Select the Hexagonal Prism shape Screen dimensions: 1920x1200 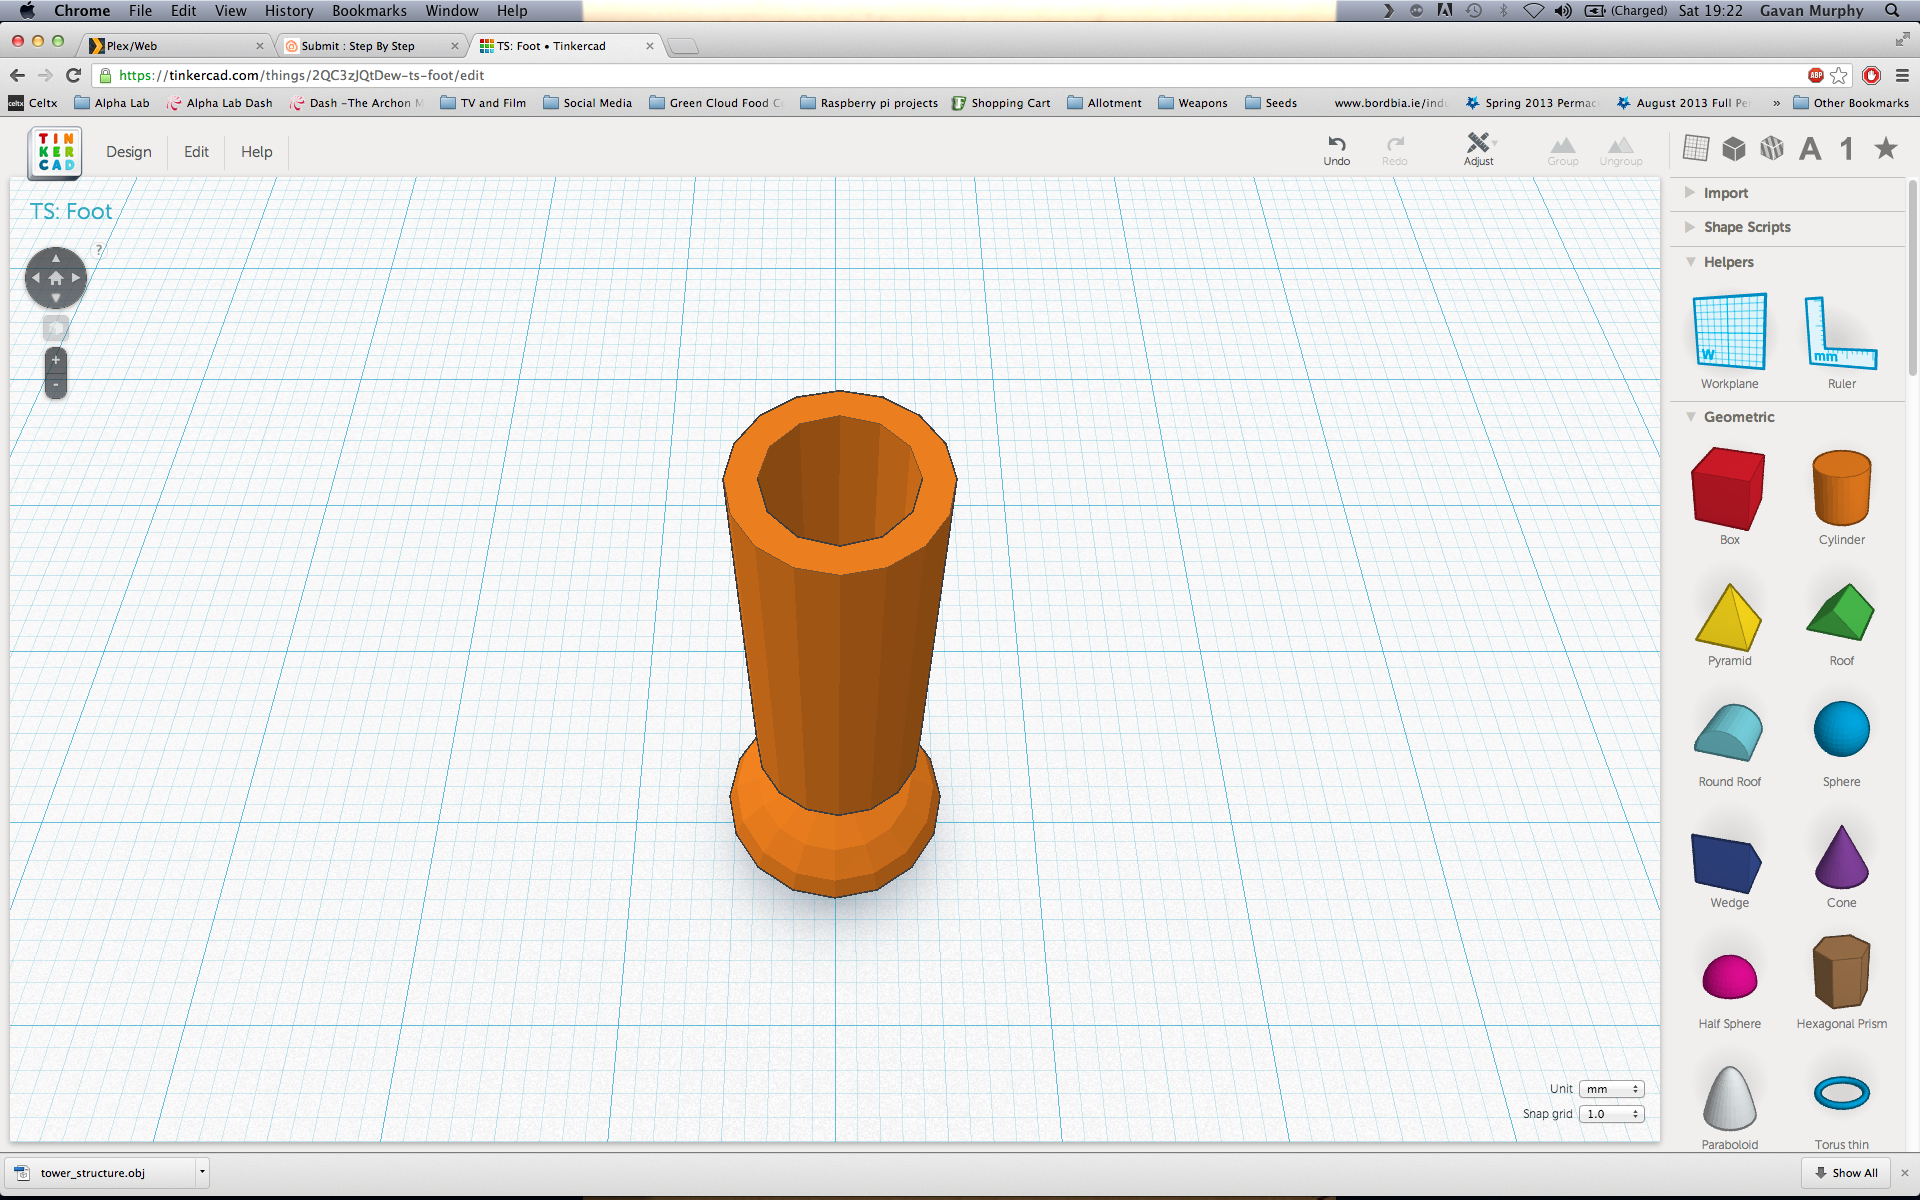point(1841,972)
